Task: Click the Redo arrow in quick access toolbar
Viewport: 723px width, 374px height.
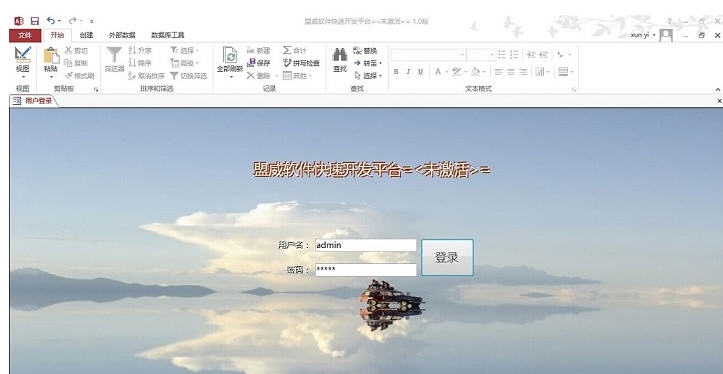Action: 72,21
